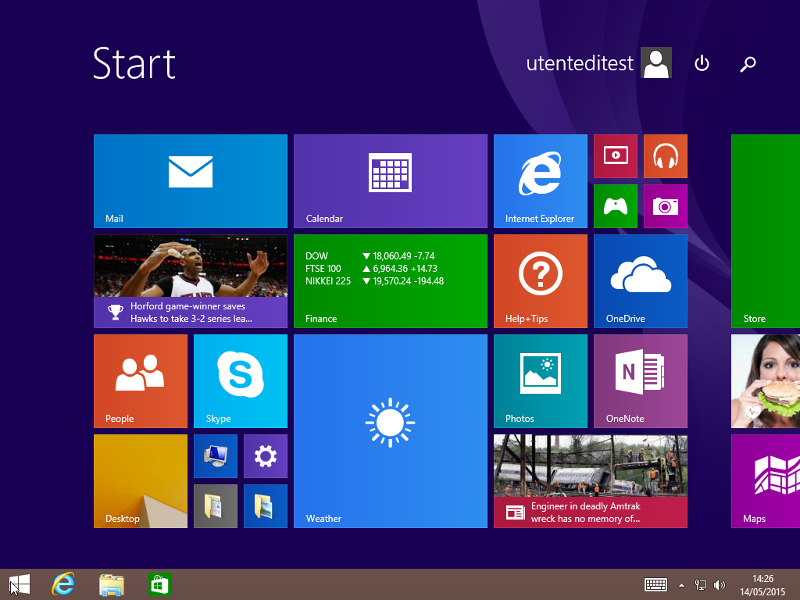Viewport: 800px width, 600px height.
Task: Click the Windows Start button on taskbar
Action: tap(19, 584)
